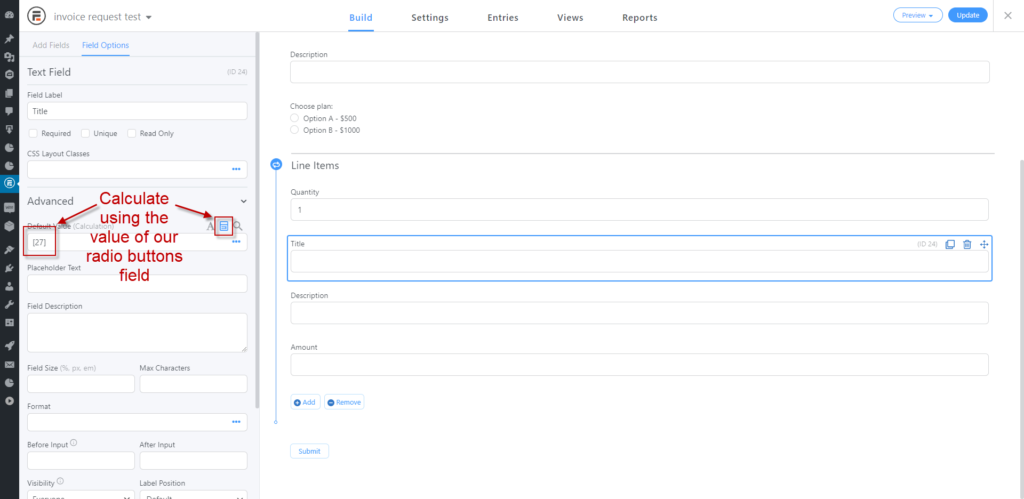Viewport: 1024px width, 499px height.
Task: Select the magnifier lookup default value icon
Action: click(x=238, y=226)
